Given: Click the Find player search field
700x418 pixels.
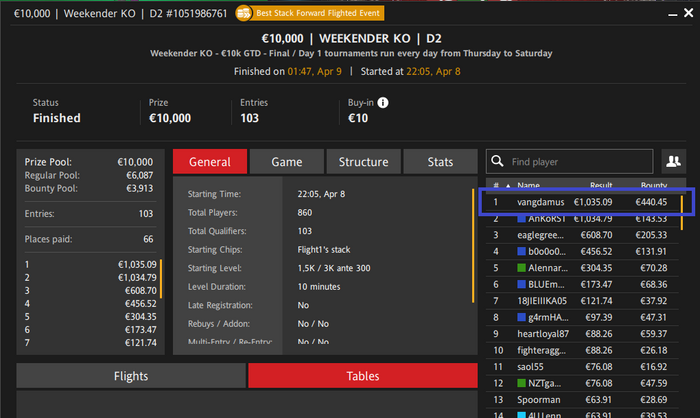Looking at the screenshot, I should click(570, 161).
